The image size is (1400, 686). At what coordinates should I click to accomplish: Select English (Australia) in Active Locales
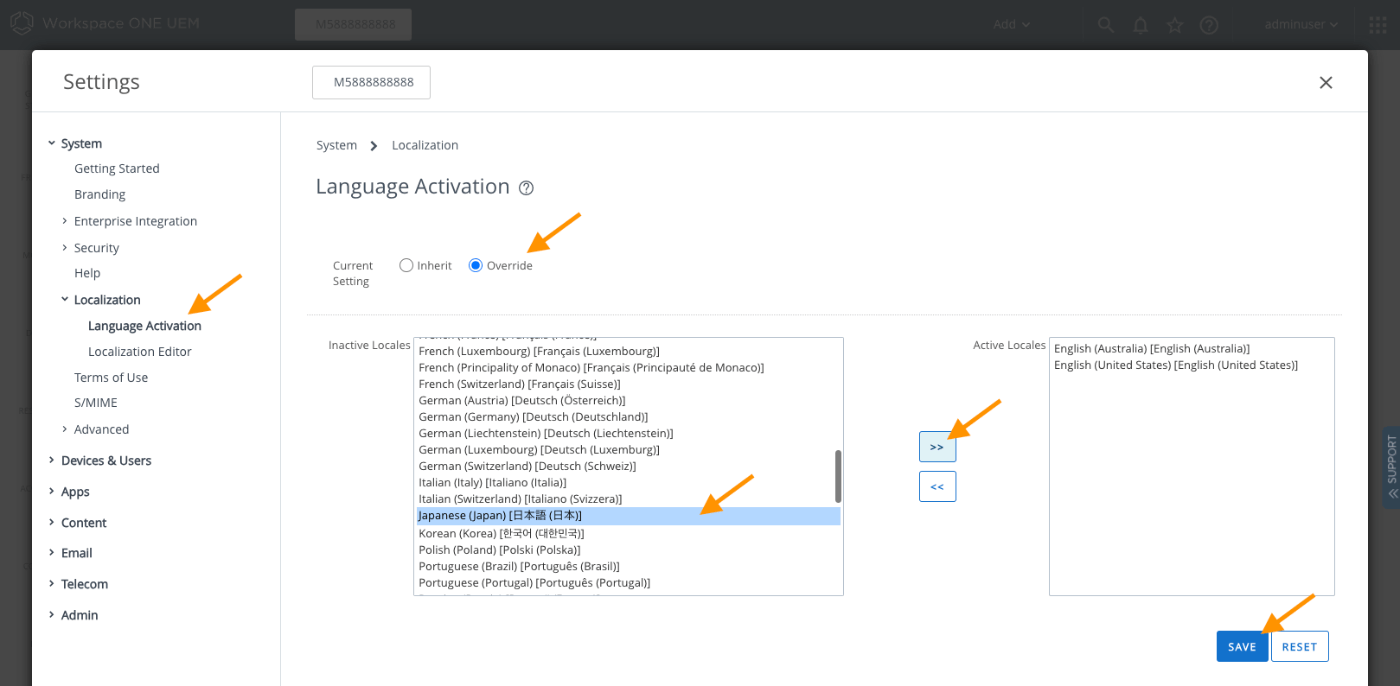[1191, 349]
